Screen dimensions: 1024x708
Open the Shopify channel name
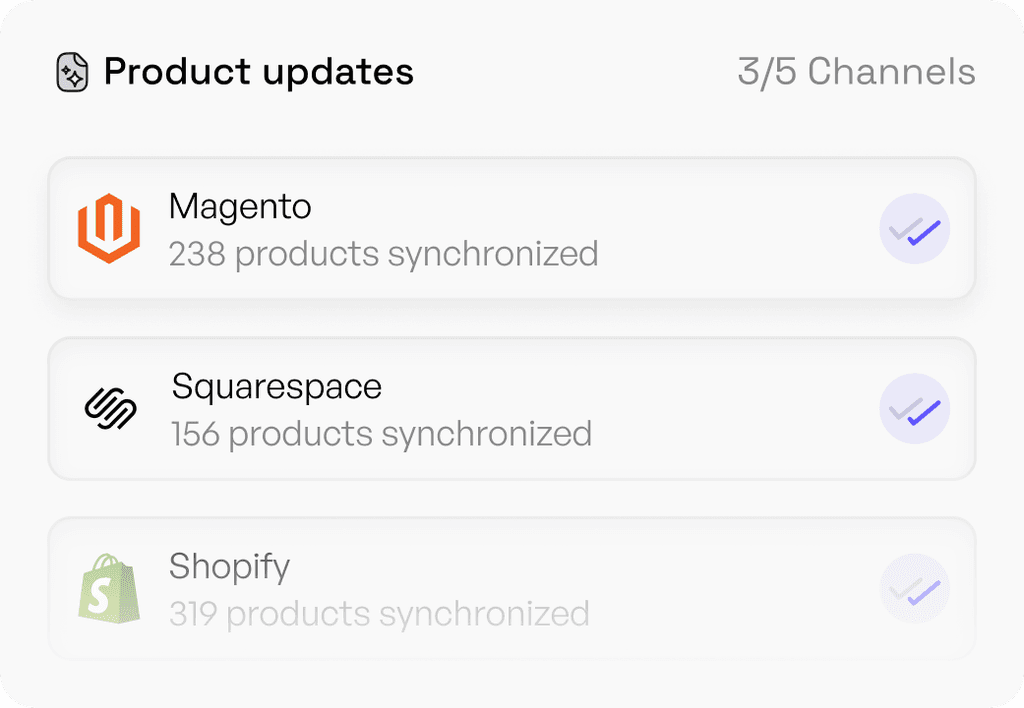229,567
